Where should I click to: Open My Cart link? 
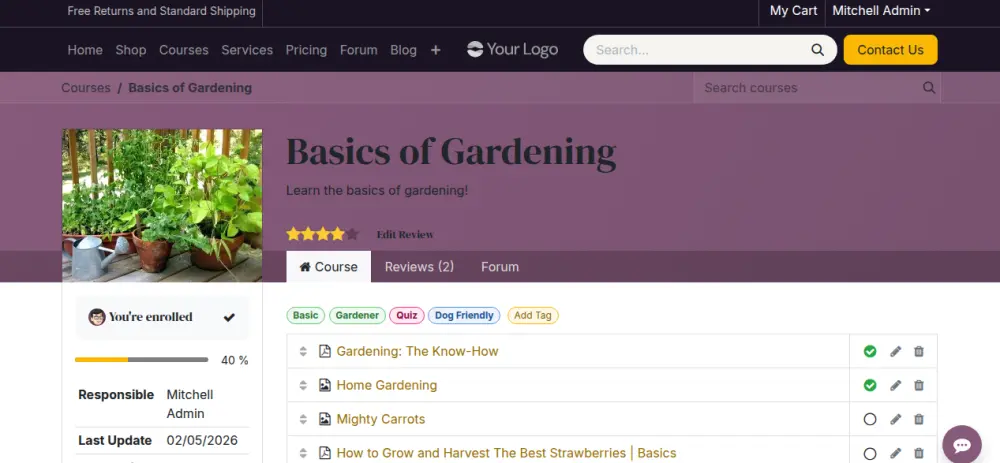[x=793, y=11]
